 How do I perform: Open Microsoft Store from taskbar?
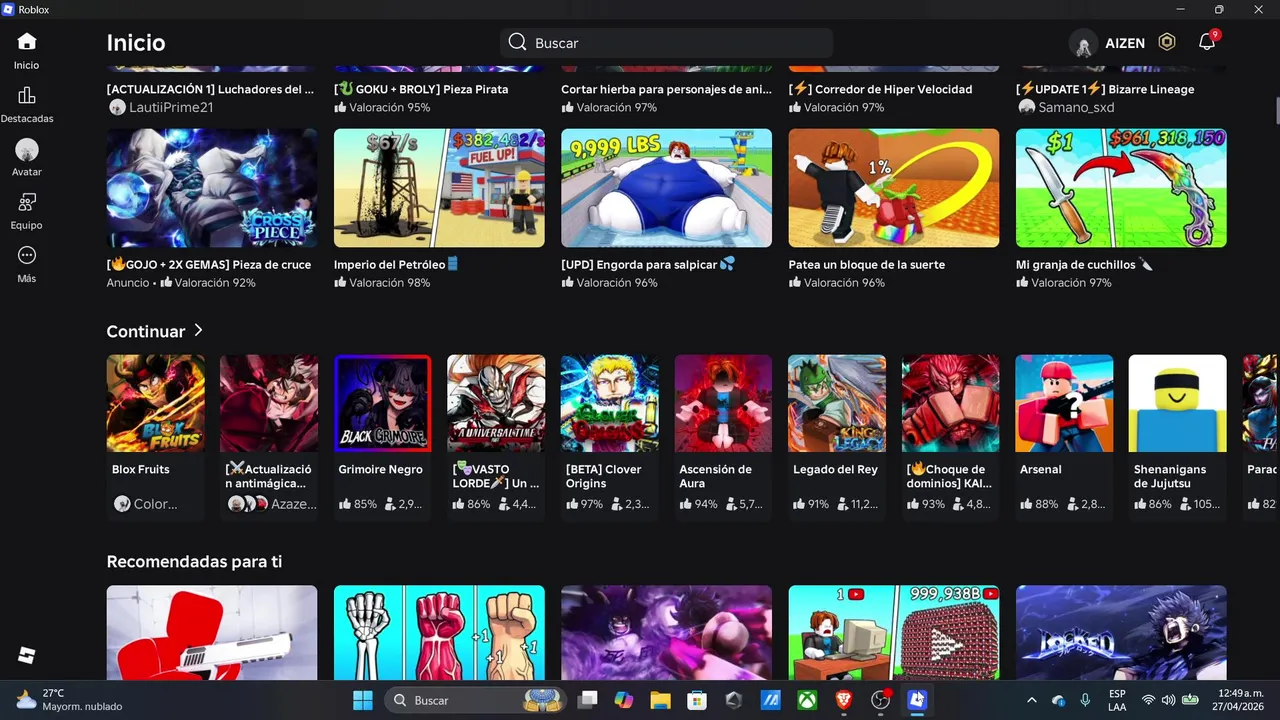(x=697, y=700)
